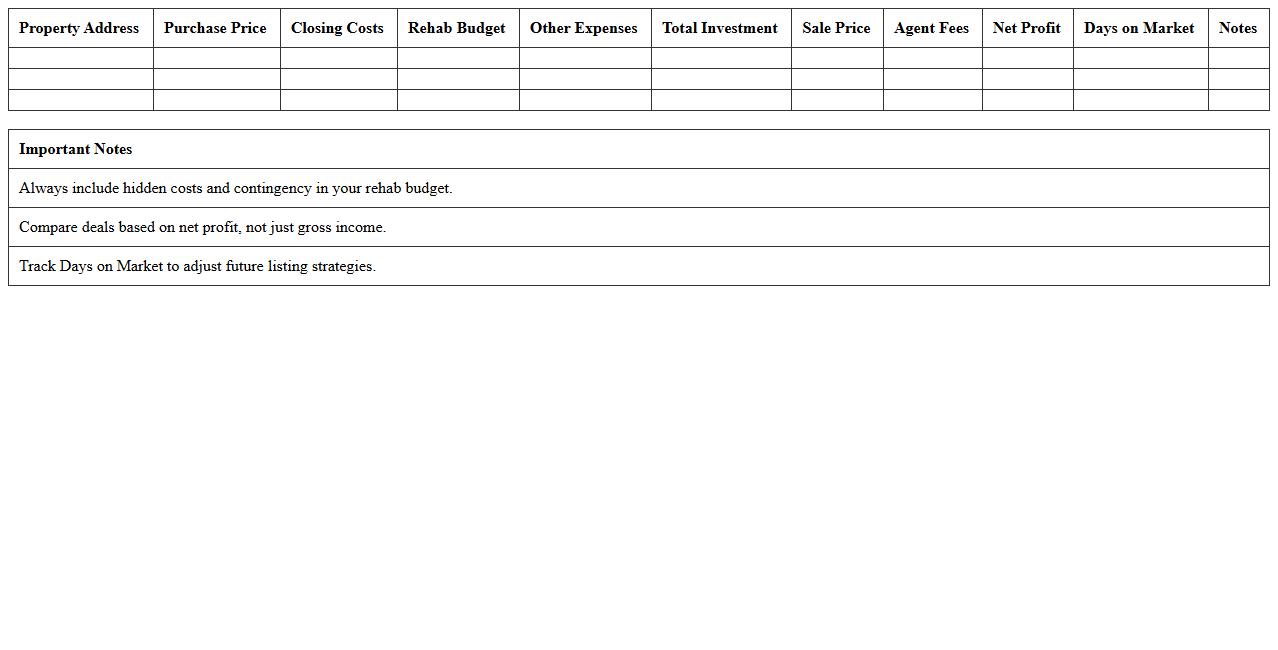1278x650 pixels.
Task: Select the third row Sale Price cell
Action: point(836,100)
